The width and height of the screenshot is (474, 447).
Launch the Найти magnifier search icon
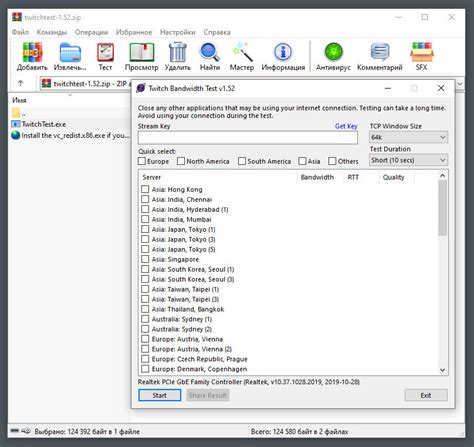[x=210, y=52]
